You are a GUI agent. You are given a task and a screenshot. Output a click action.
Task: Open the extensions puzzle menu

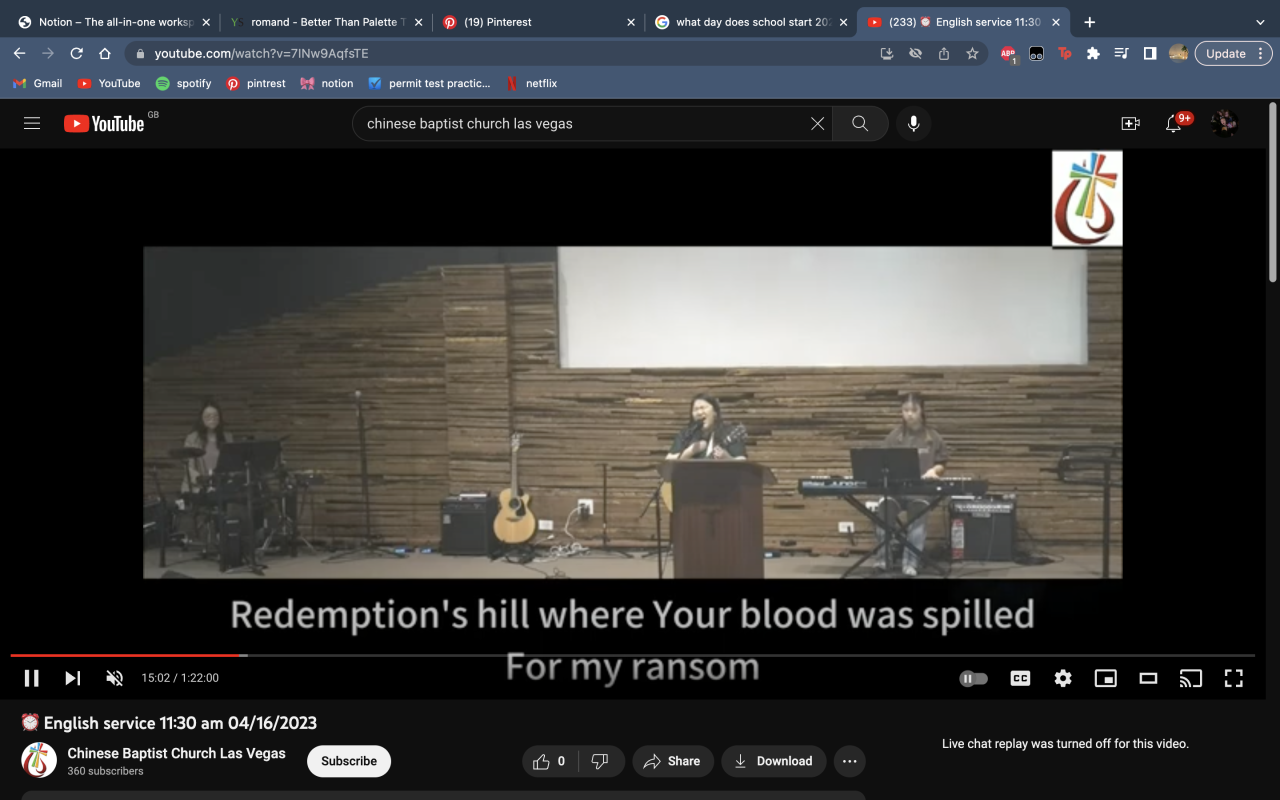tap(1093, 53)
